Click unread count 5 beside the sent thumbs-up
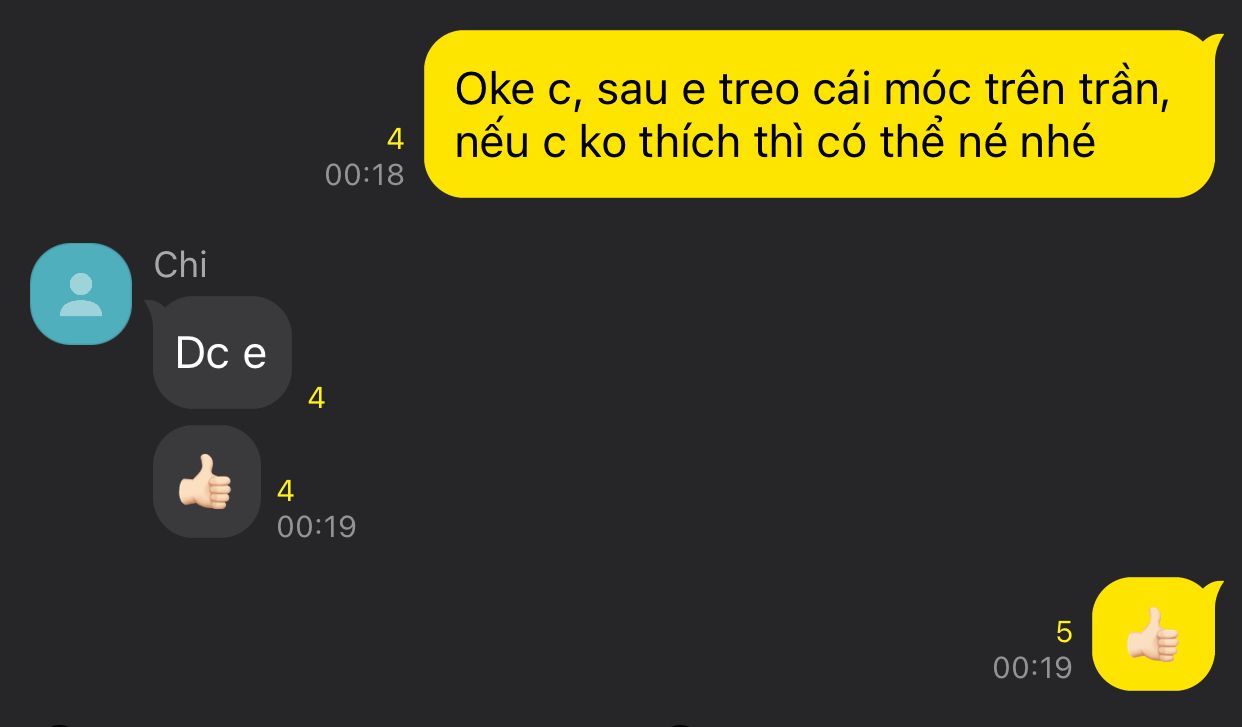This screenshot has height=727, width=1242. click(1064, 632)
